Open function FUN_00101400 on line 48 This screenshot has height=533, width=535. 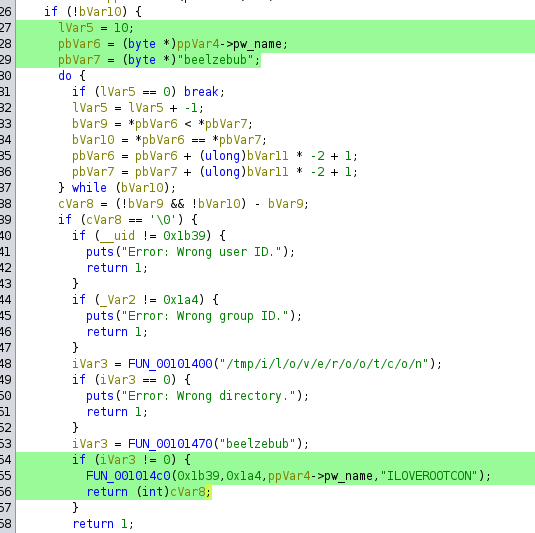(170, 364)
